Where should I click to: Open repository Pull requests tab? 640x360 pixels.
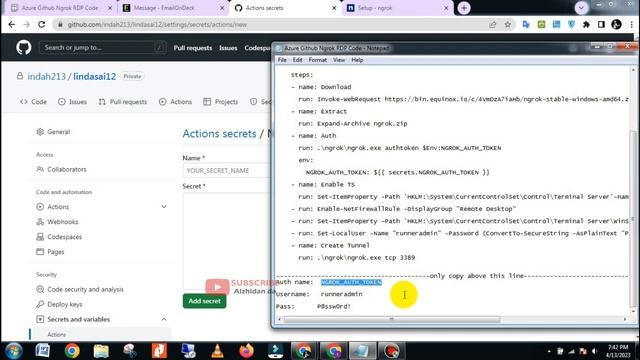point(122,102)
